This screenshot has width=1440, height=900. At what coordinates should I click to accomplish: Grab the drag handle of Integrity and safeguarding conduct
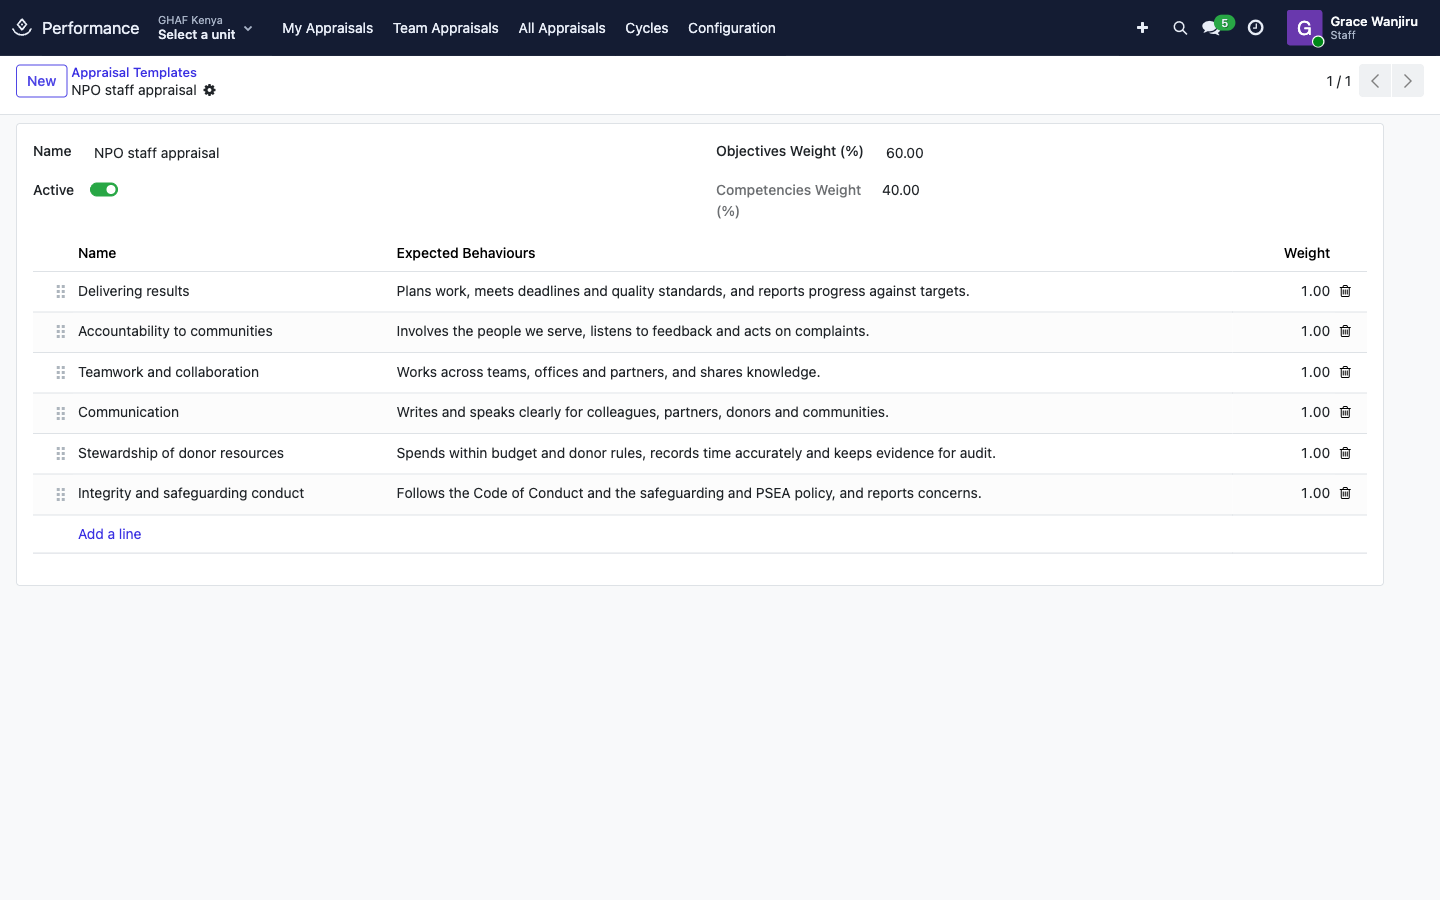[x=61, y=494]
